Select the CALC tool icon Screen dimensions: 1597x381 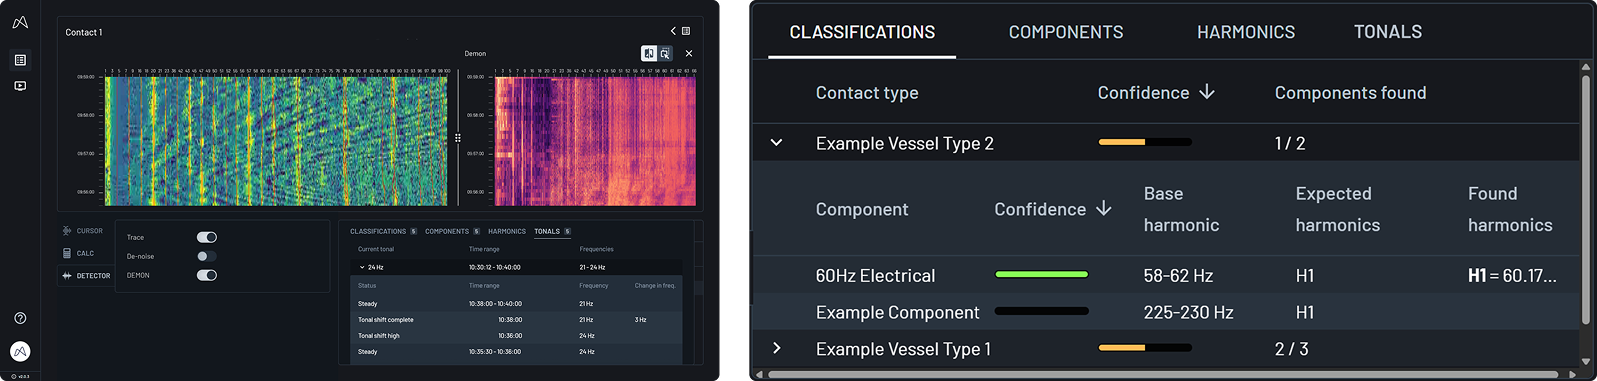tap(67, 253)
